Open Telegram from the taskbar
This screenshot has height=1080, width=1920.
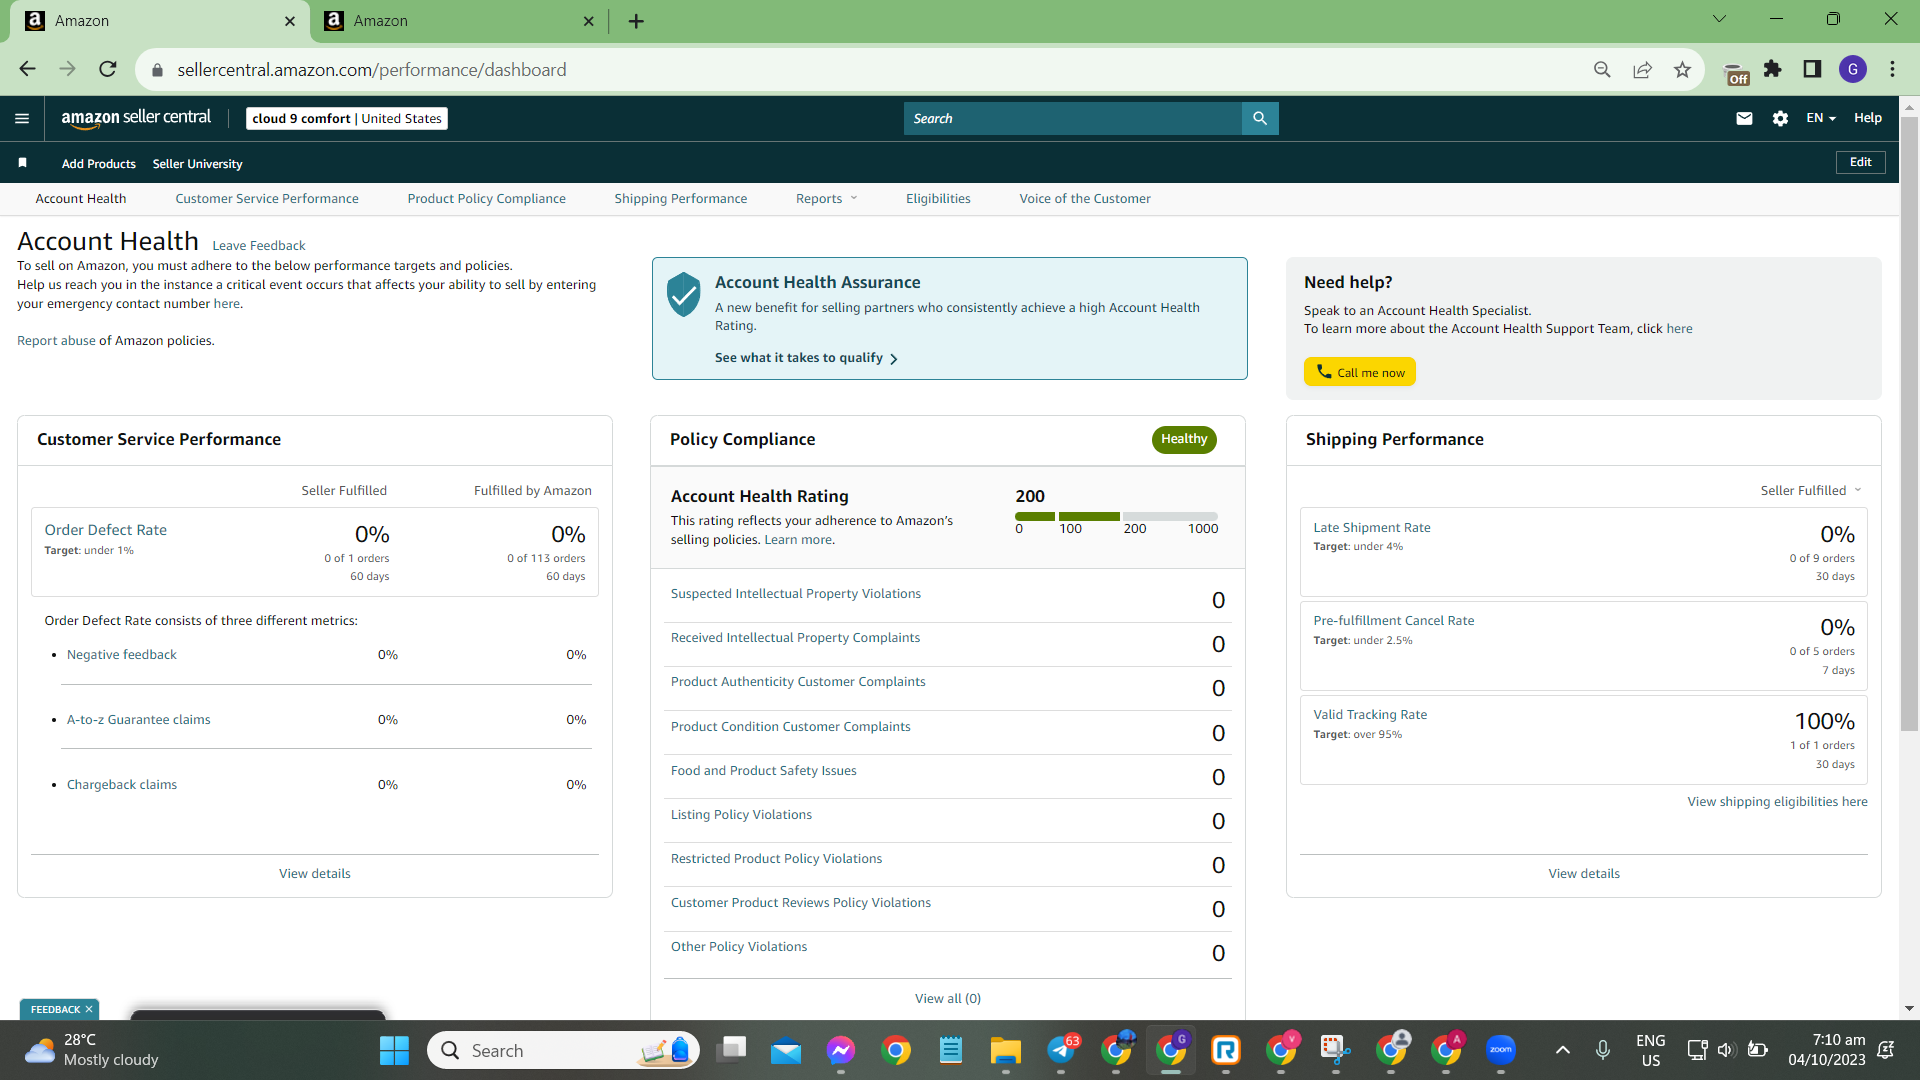[x=1062, y=1050]
